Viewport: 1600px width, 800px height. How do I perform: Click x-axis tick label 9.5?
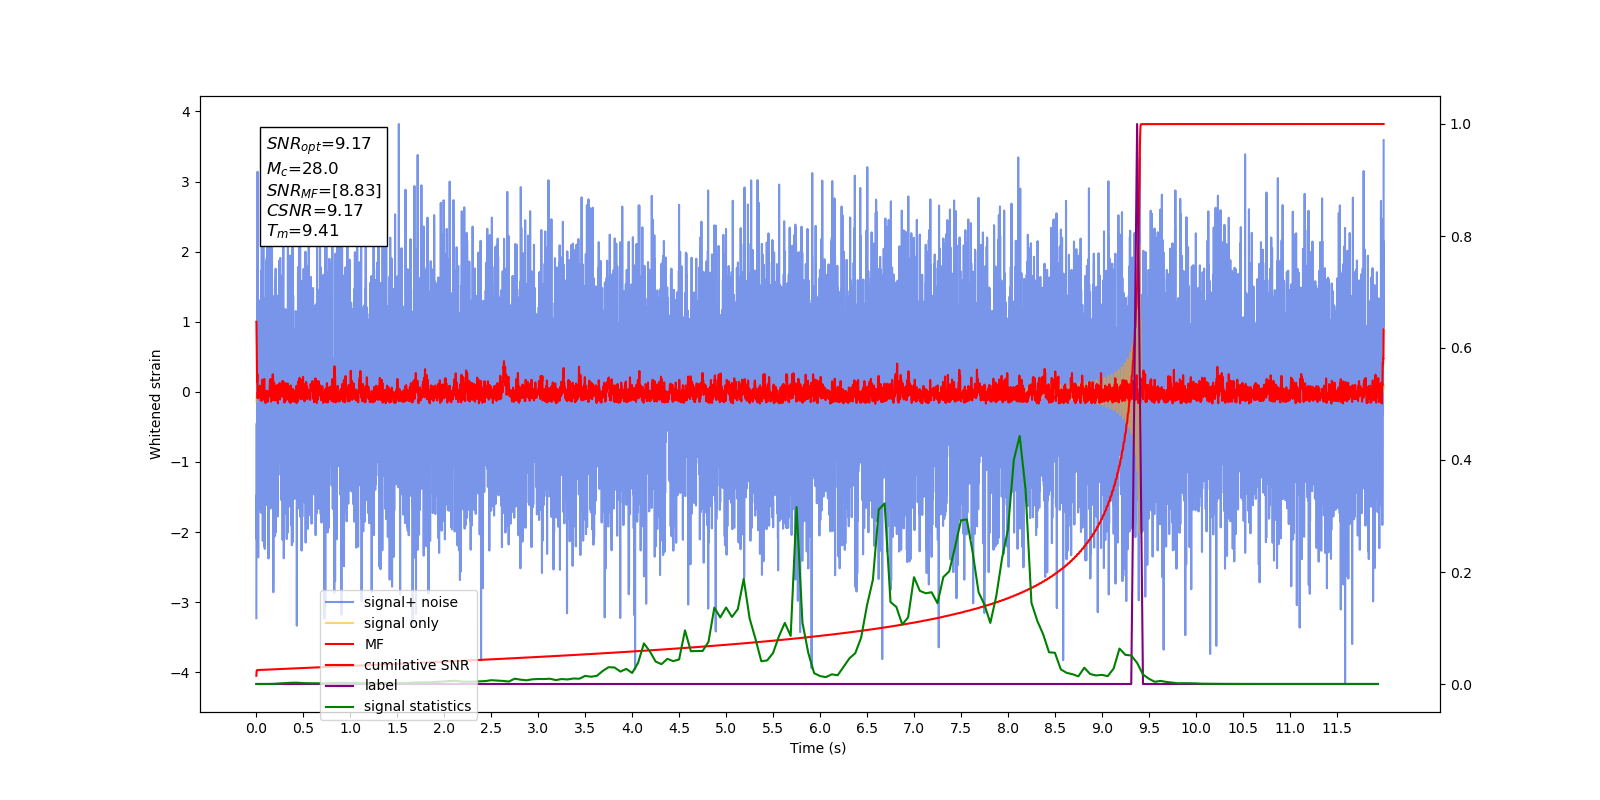pyautogui.click(x=1149, y=728)
